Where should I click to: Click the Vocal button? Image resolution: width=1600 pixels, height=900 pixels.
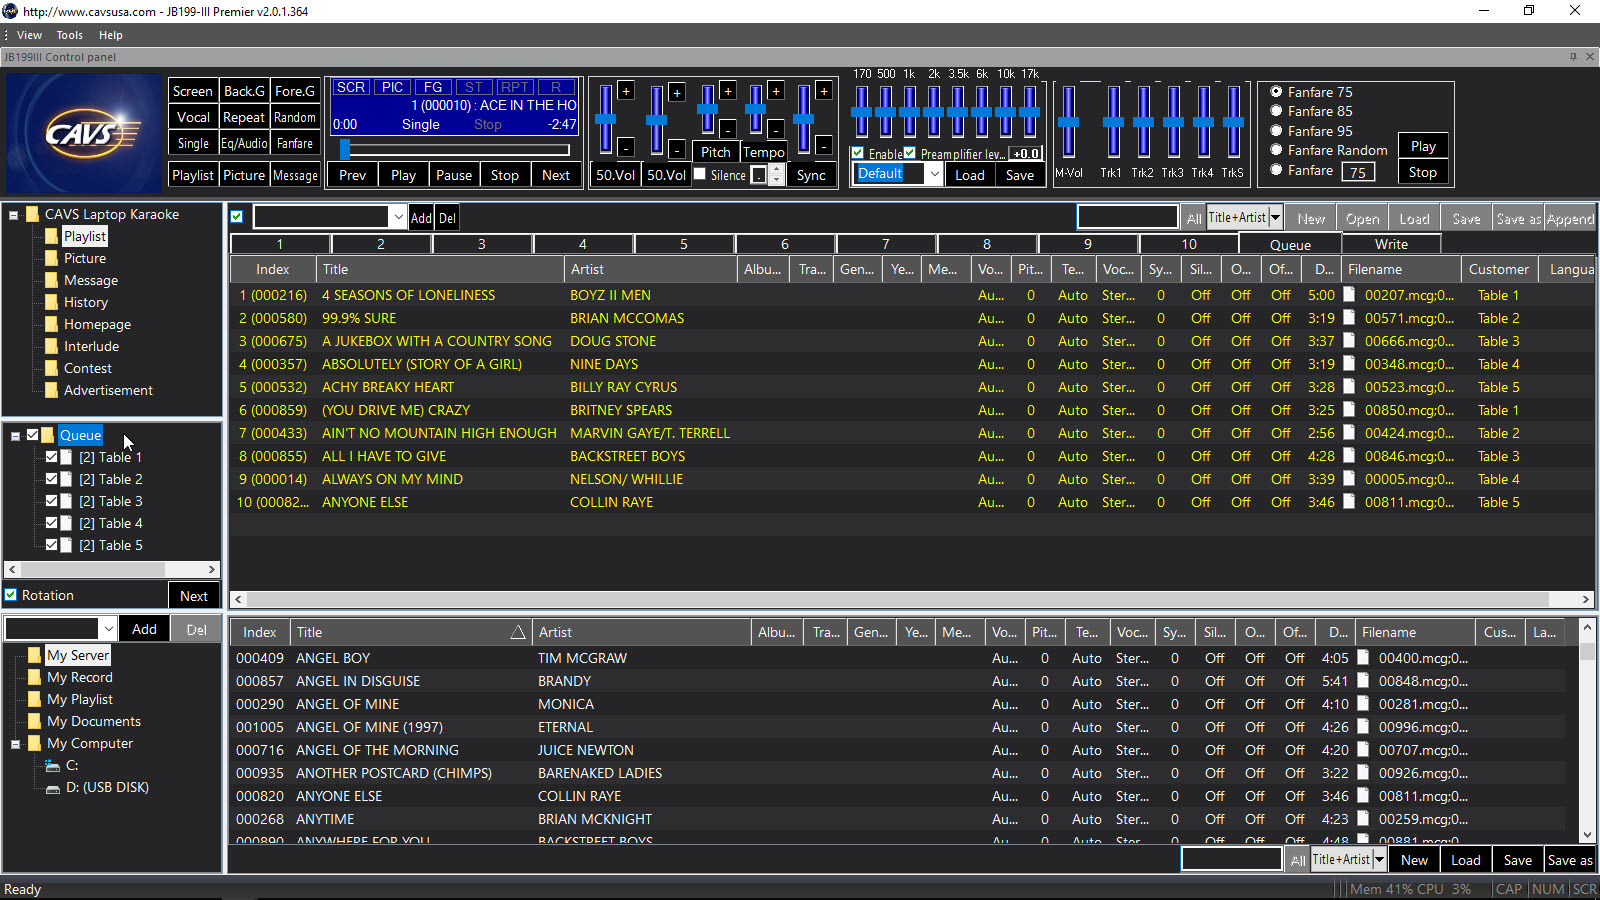coord(193,117)
